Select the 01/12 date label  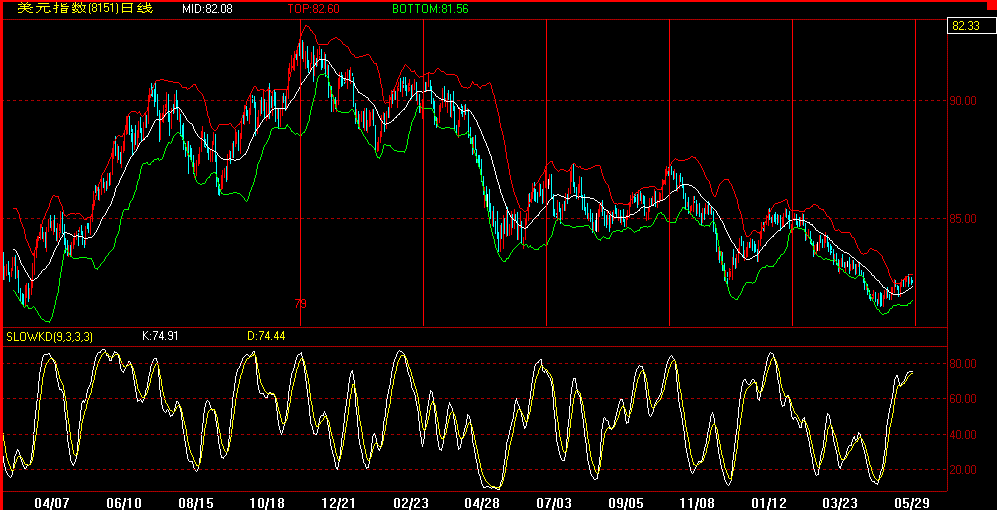(x=770, y=502)
